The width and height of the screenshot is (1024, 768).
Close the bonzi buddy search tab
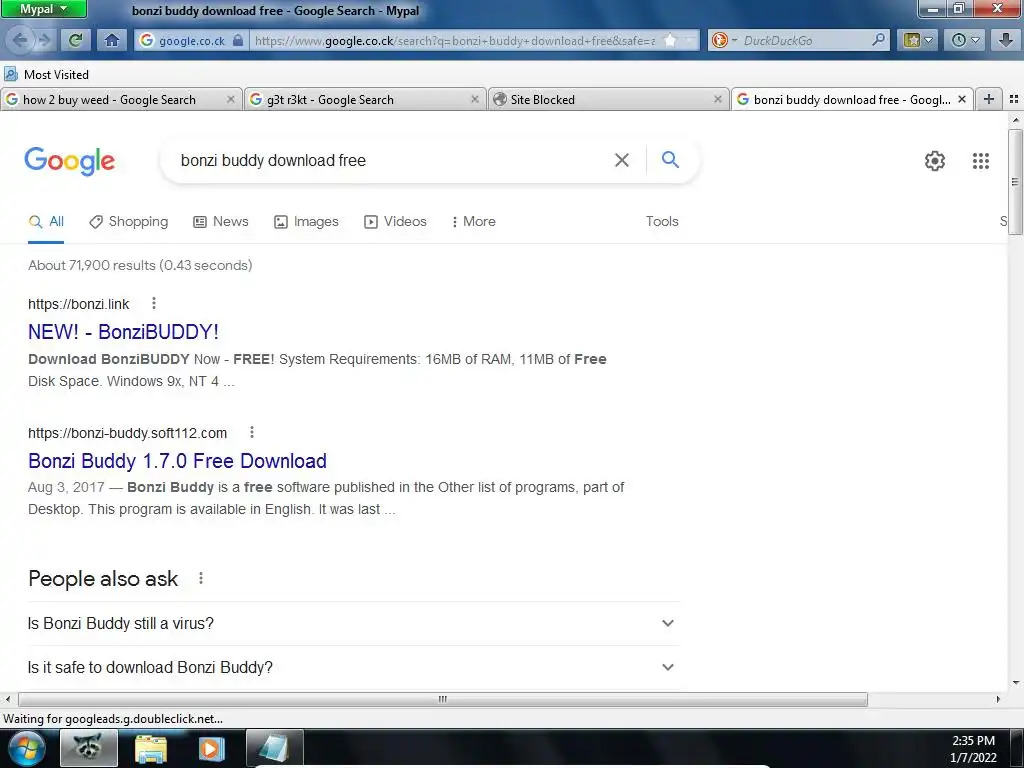tap(962, 99)
